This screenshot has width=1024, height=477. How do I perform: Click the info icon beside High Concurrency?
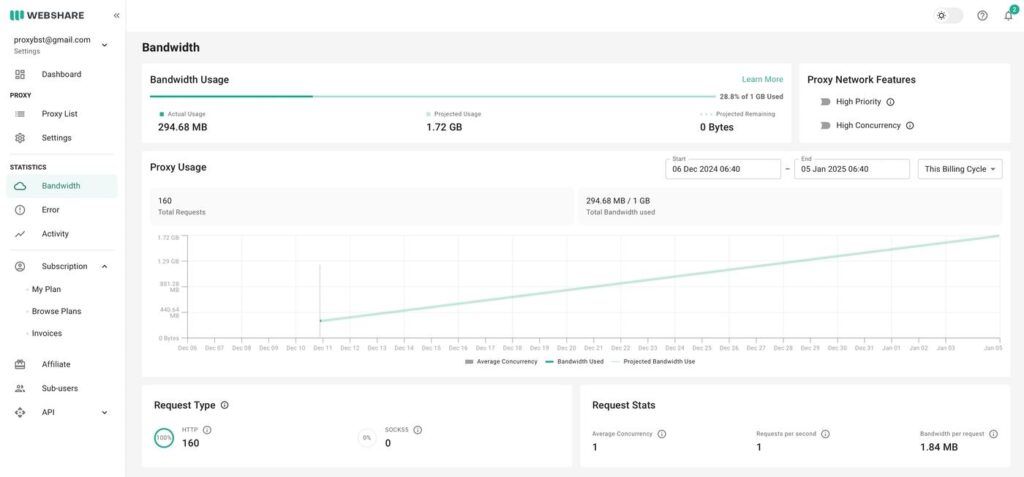click(910, 126)
